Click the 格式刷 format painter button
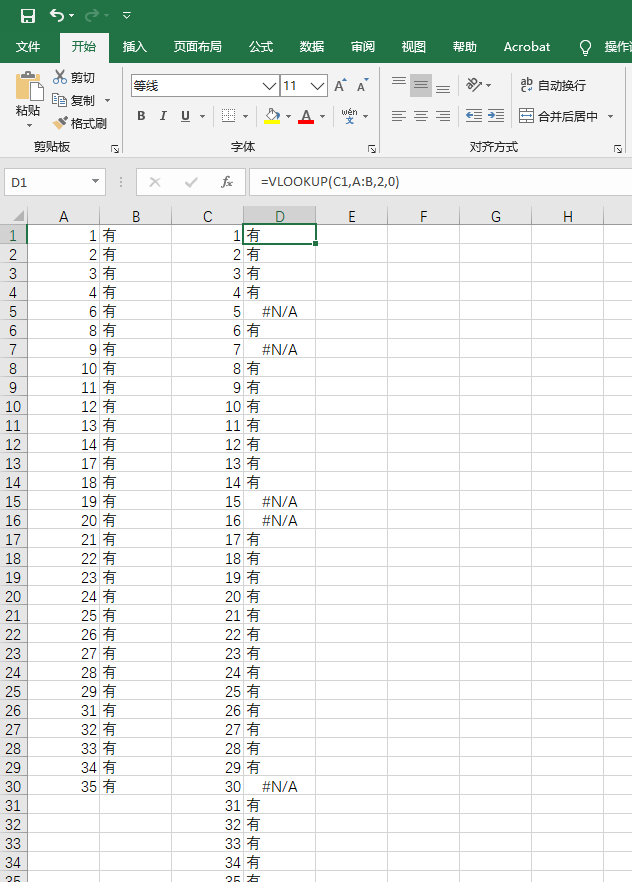Viewport: 632px width, 882px height. pyautogui.click(x=79, y=123)
